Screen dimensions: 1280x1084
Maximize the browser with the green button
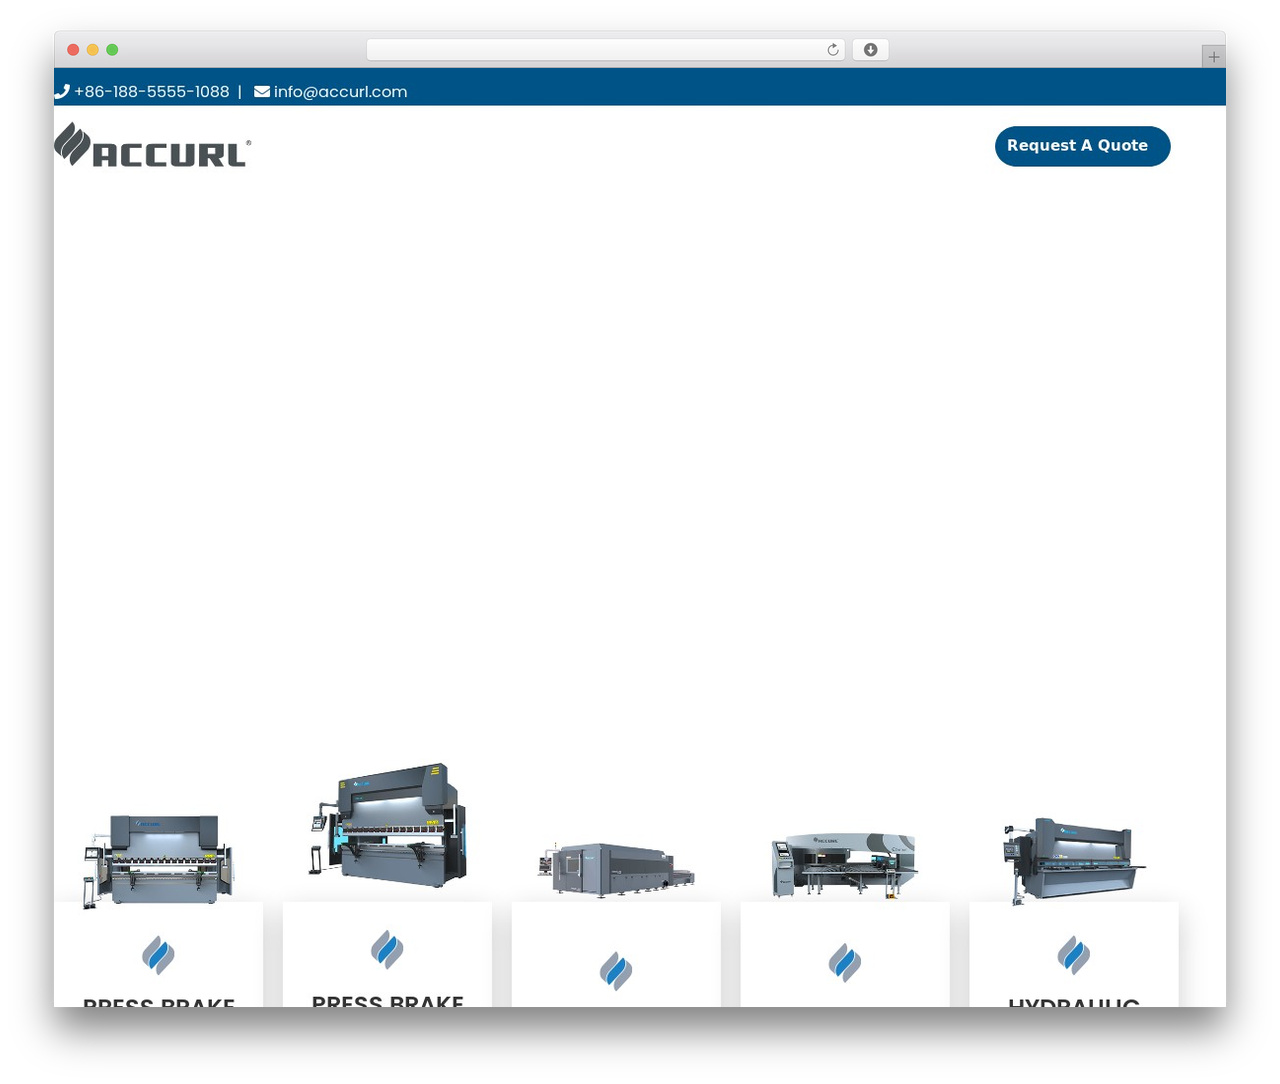(x=112, y=50)
